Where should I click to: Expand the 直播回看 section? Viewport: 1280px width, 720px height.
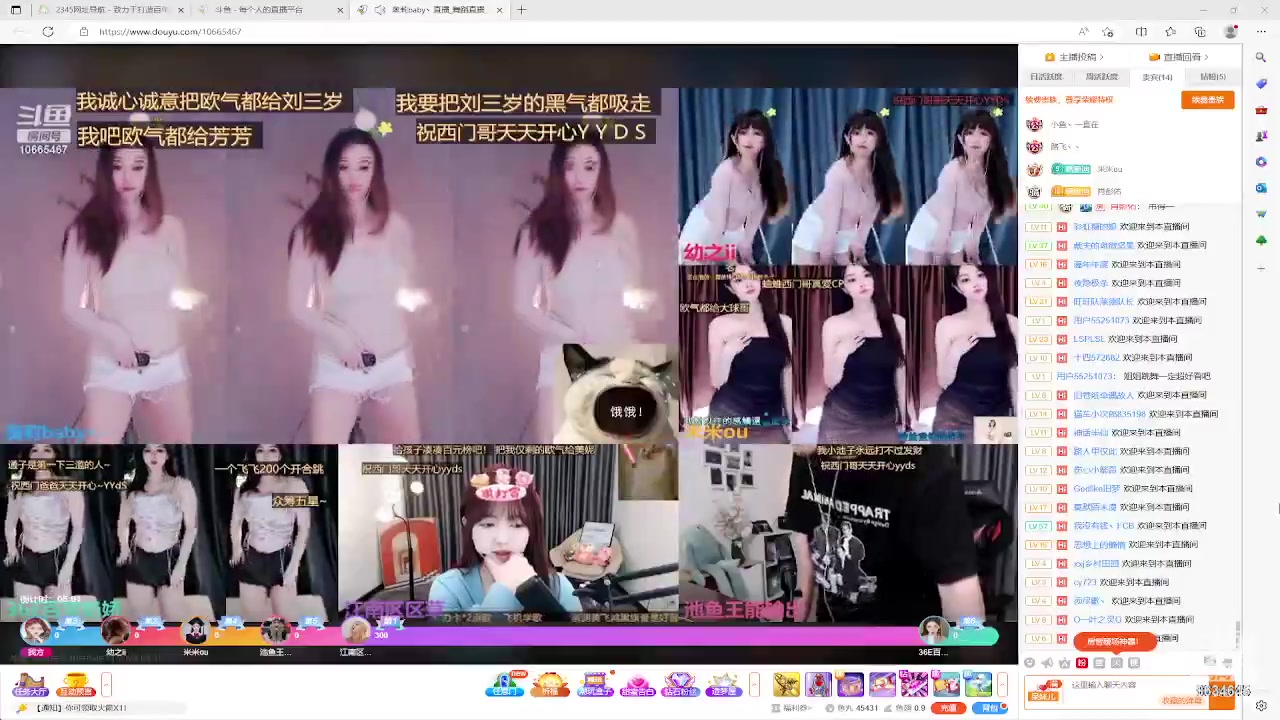click(1178, 57)
